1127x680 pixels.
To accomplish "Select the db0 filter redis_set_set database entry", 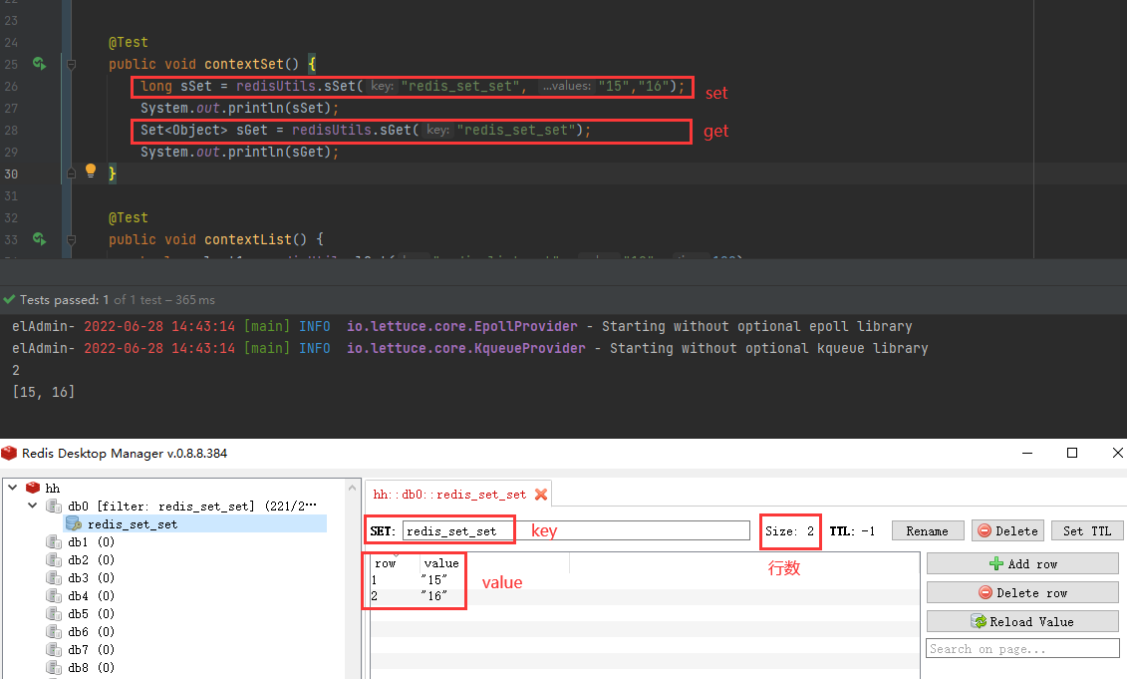I will click(192, 506).
